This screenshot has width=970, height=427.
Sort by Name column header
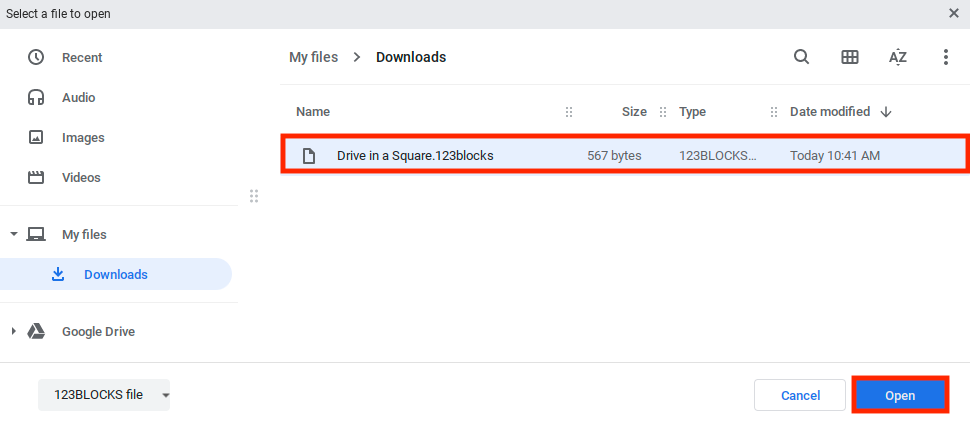click(x=313, y=112)
